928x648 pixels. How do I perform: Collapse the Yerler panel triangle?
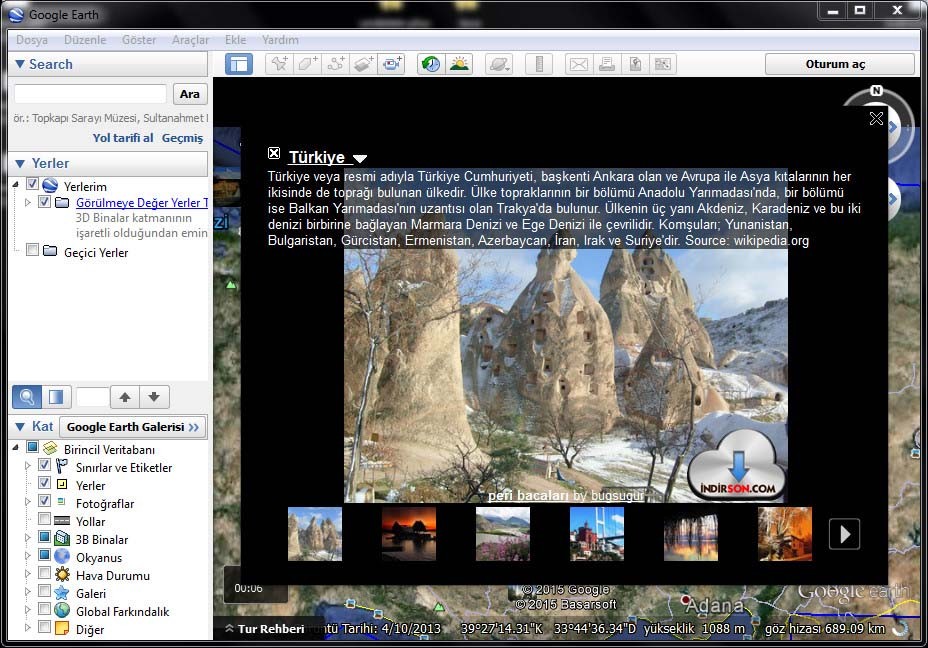(x=20, y=163)
